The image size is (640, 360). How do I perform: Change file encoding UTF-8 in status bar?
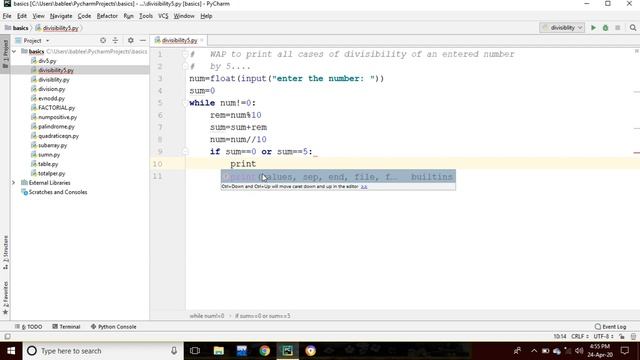click(x=603, y=336)
